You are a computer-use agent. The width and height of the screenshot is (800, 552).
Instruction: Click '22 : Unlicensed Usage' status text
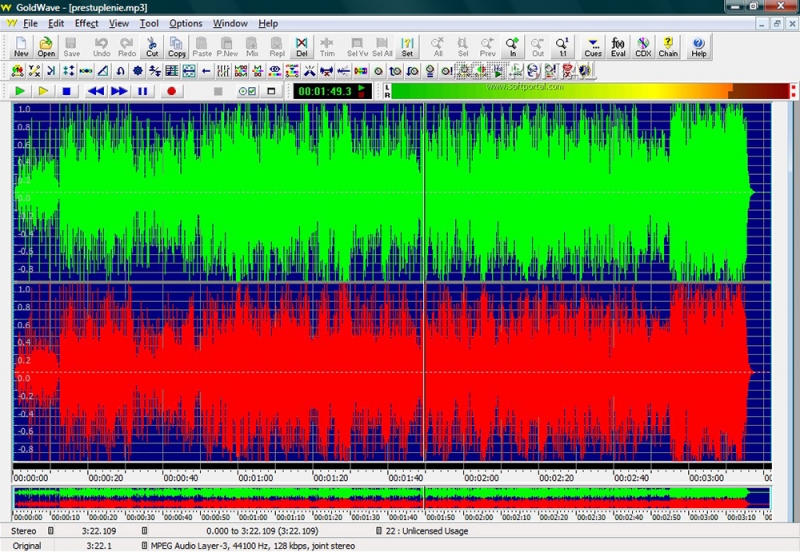(x=427, y=531)
